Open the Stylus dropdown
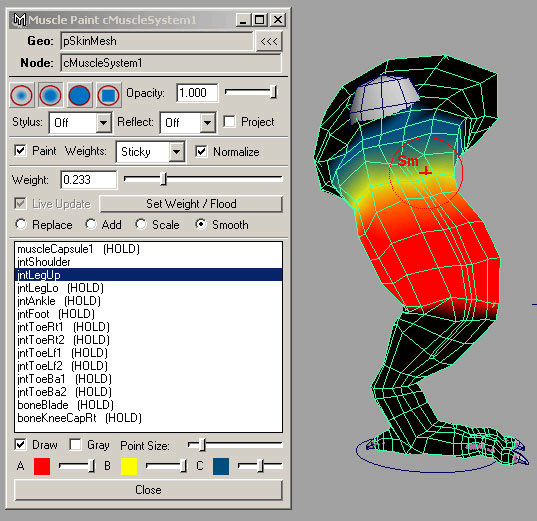 click(80, 122)
